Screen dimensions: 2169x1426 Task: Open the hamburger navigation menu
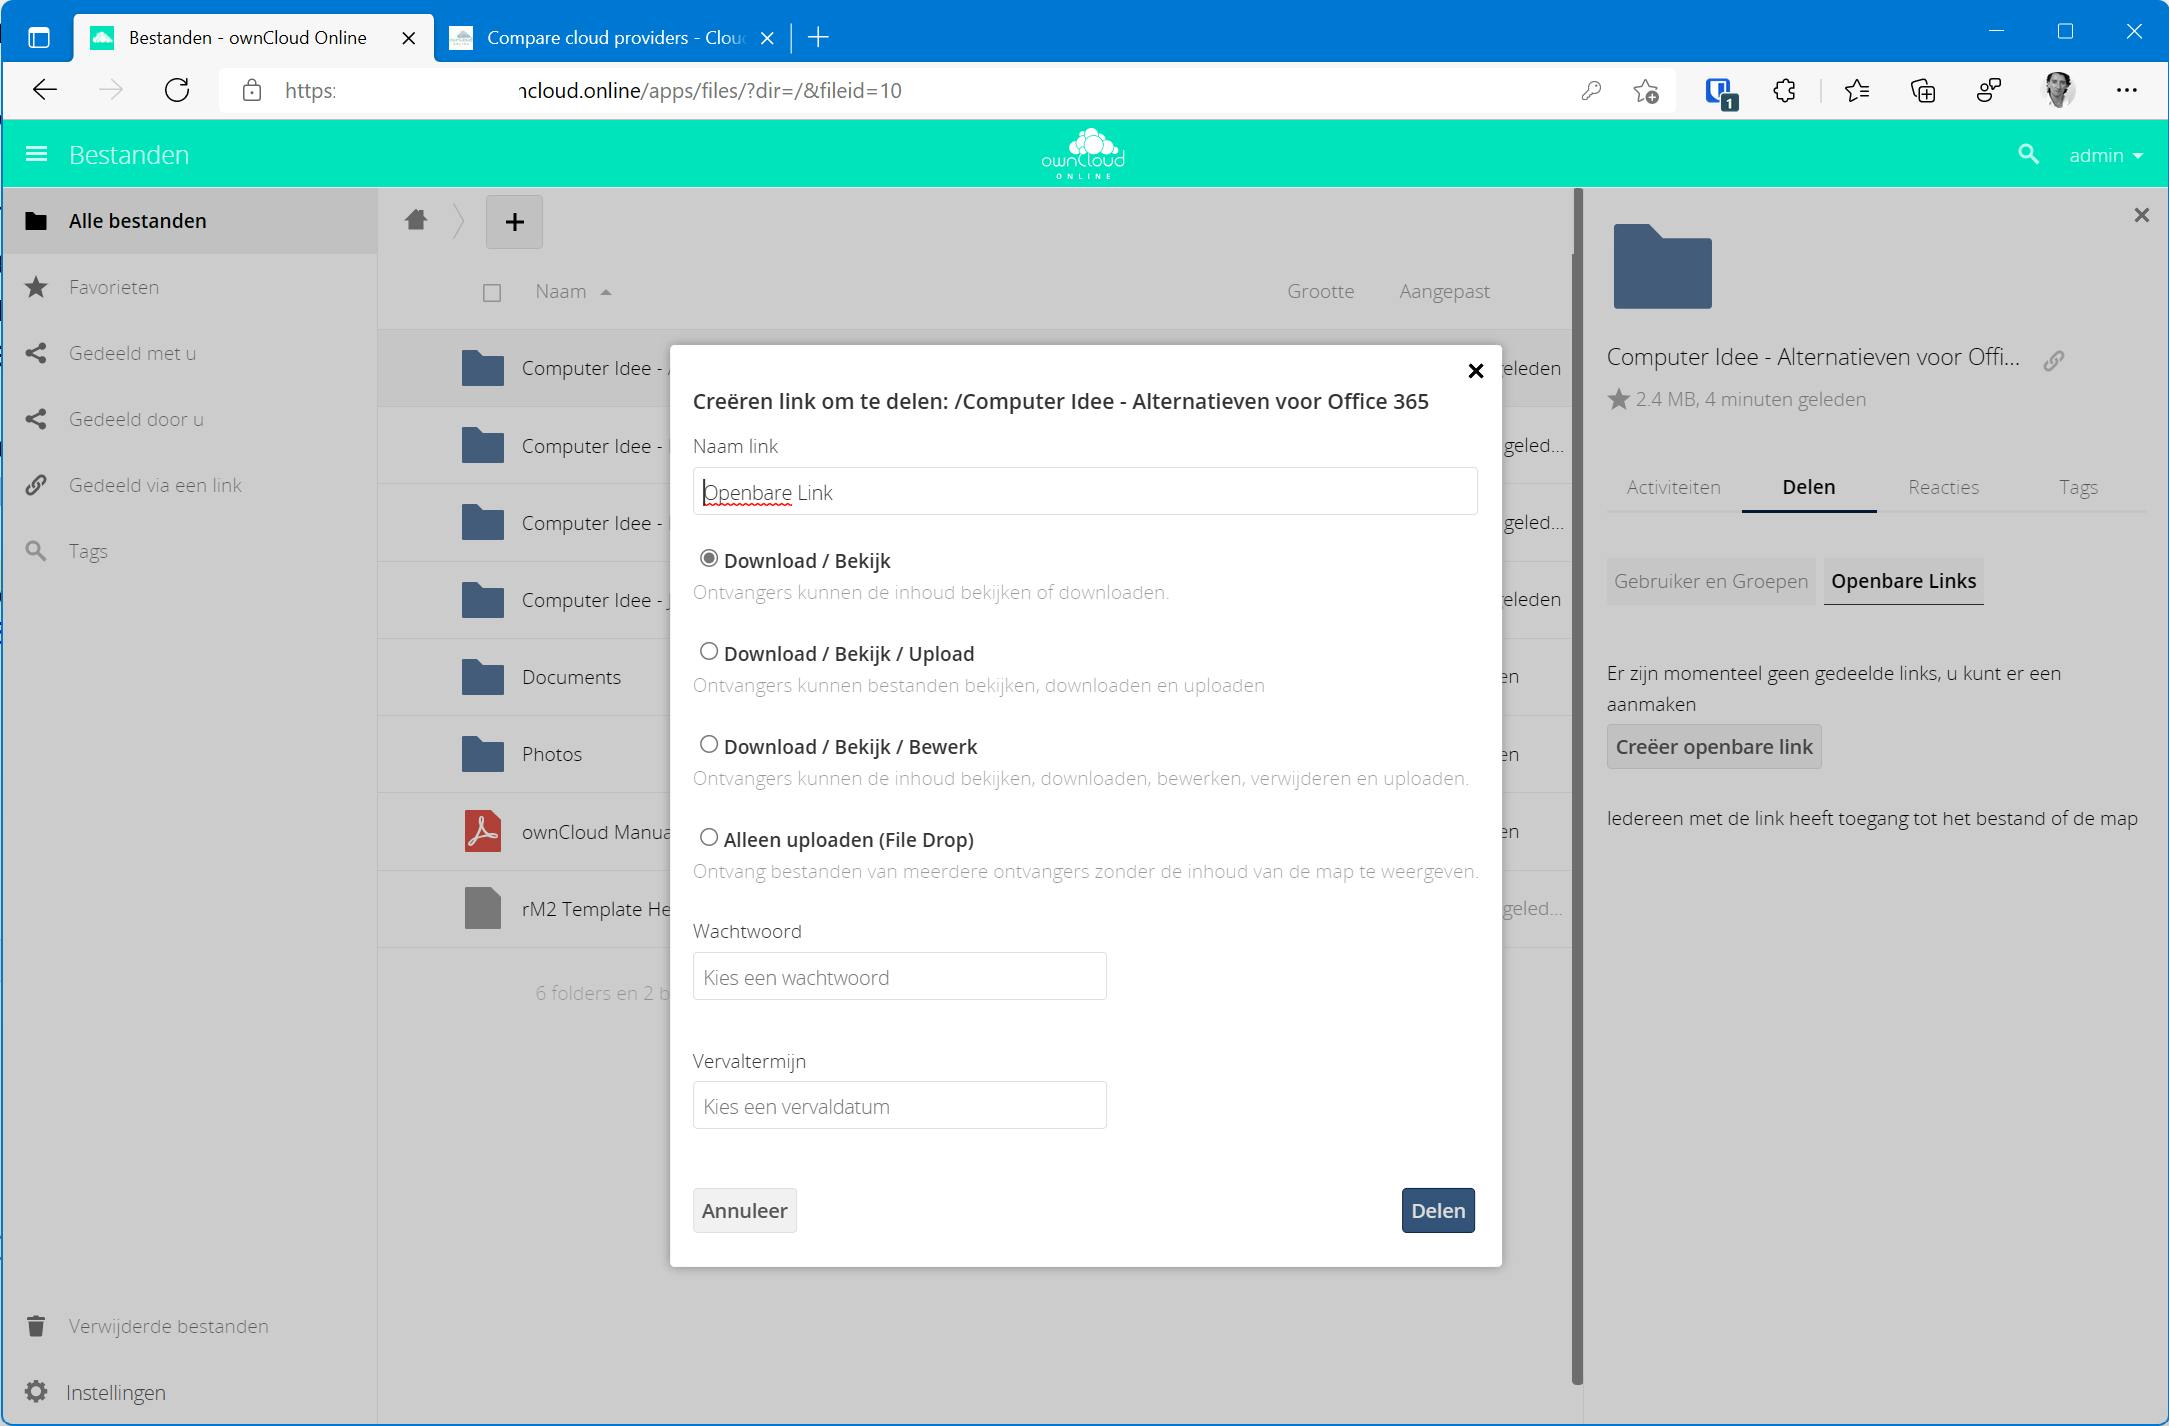pos(36,154)
